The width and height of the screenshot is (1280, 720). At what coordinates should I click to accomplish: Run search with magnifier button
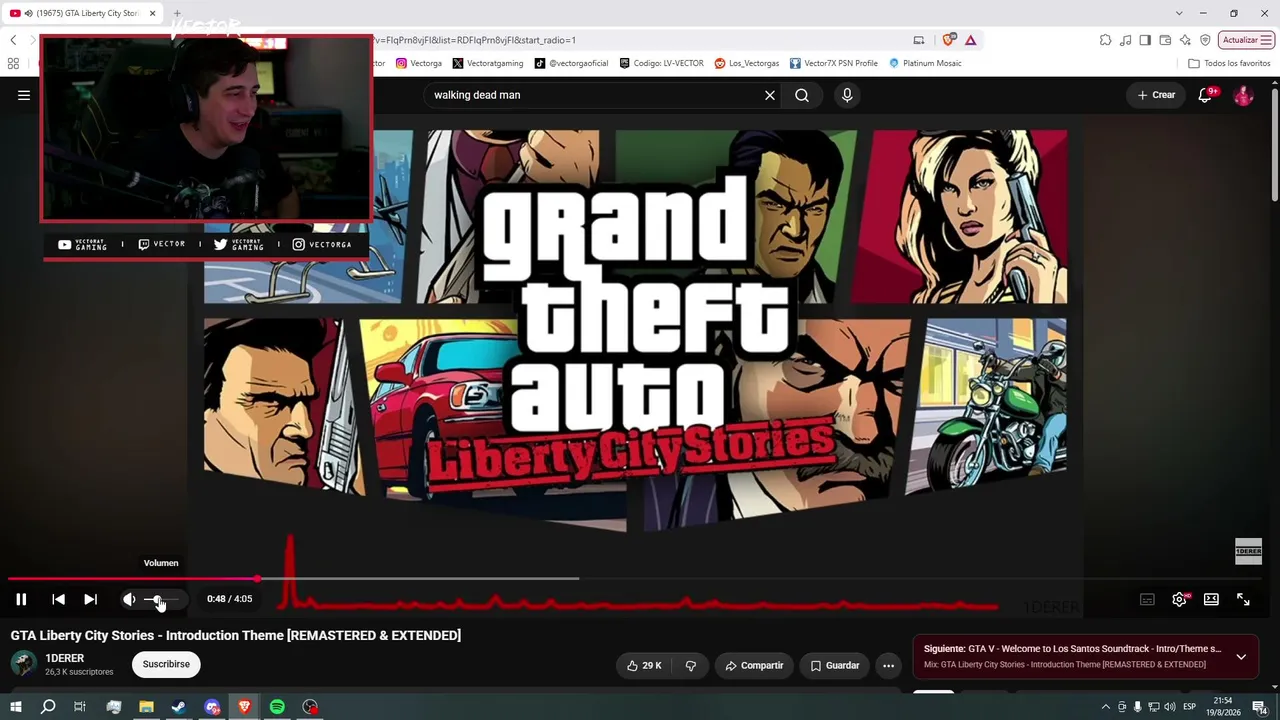coord(802,95)
